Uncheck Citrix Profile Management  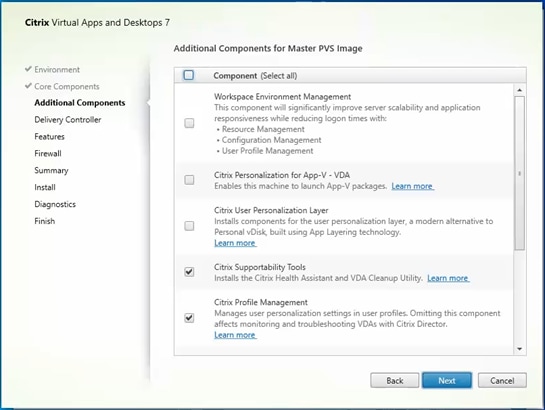189,318
